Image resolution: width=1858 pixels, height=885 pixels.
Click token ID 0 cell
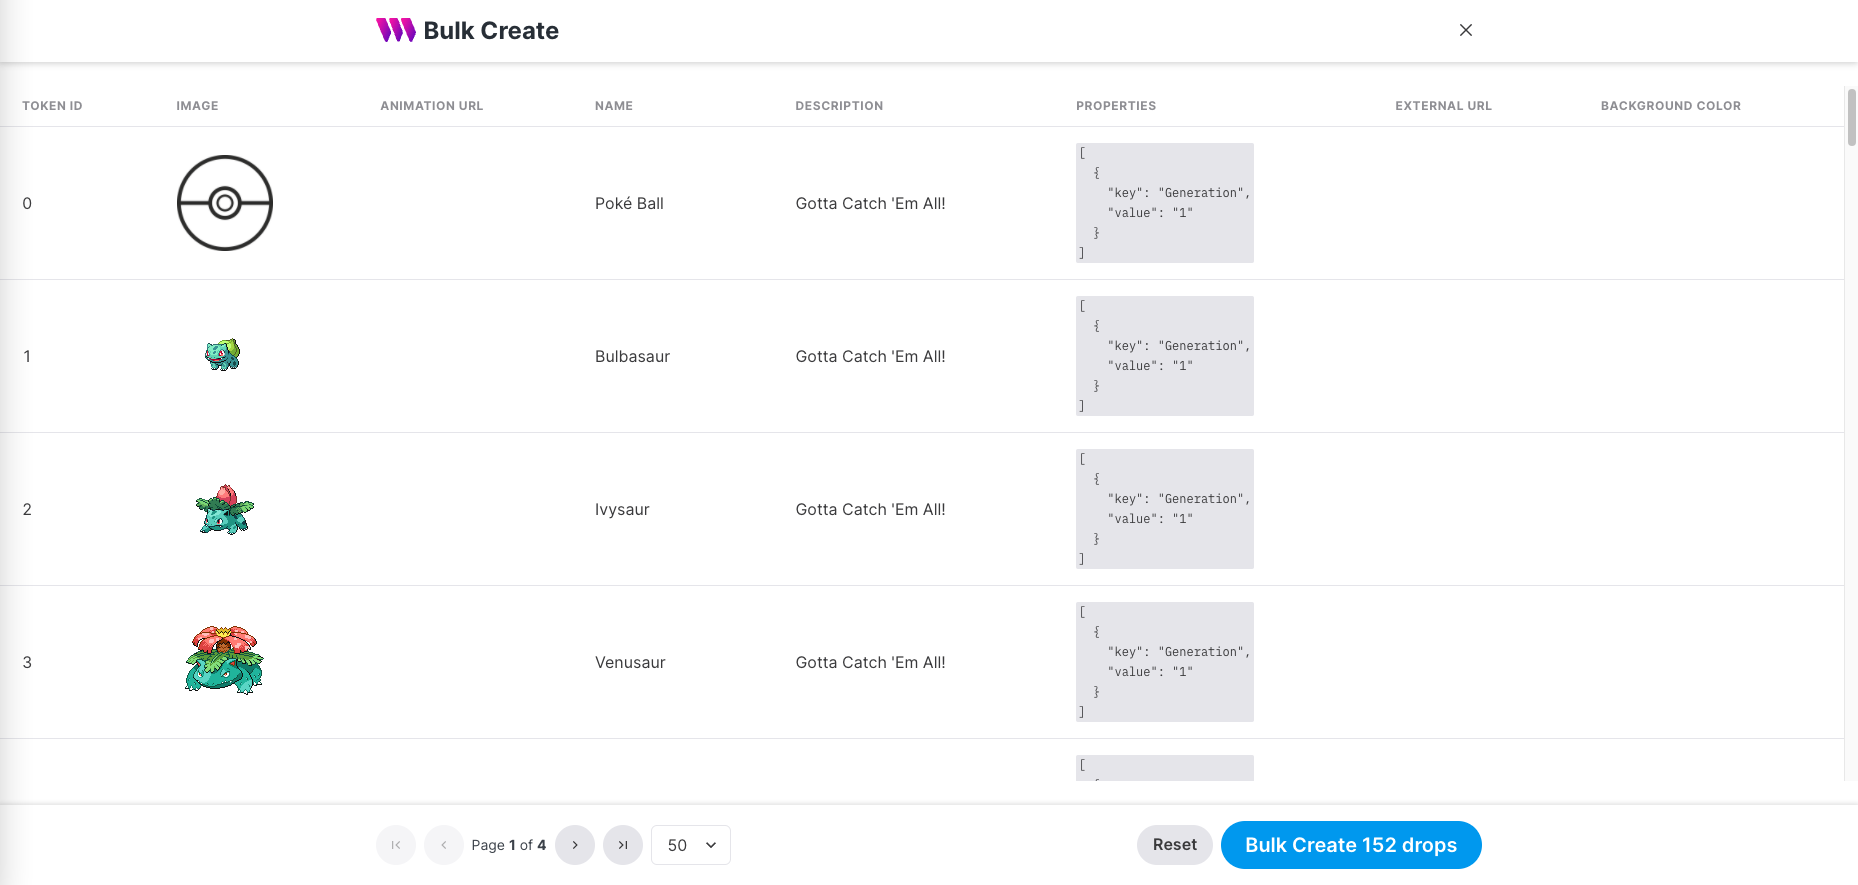click(x=27, y=203)
